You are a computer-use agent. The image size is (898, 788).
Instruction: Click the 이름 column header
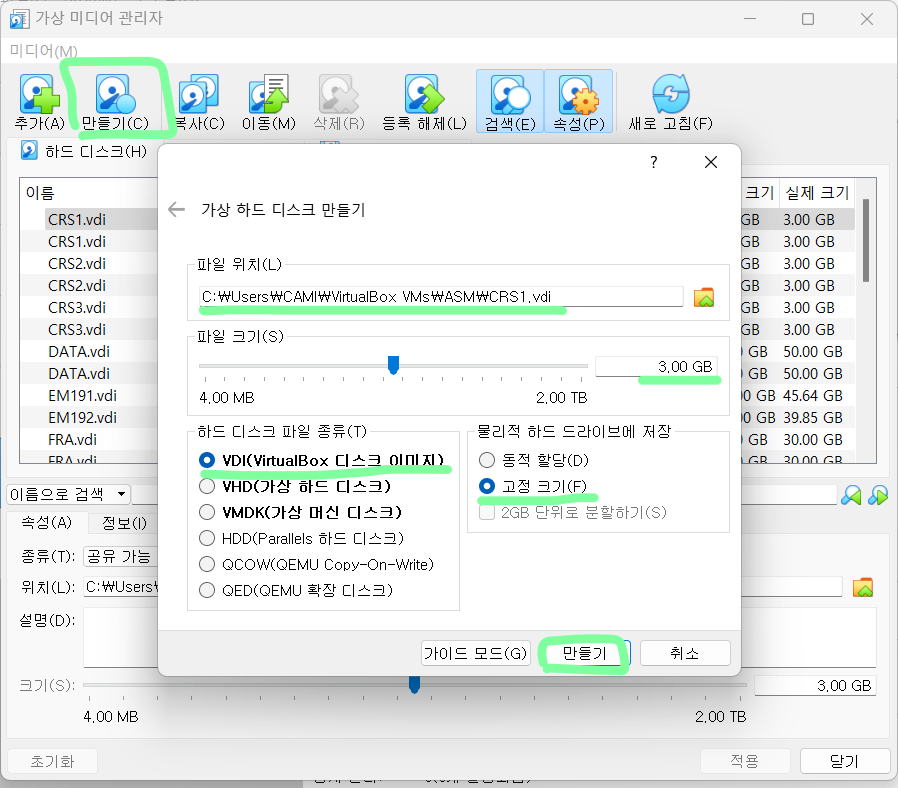click(40, 193)
